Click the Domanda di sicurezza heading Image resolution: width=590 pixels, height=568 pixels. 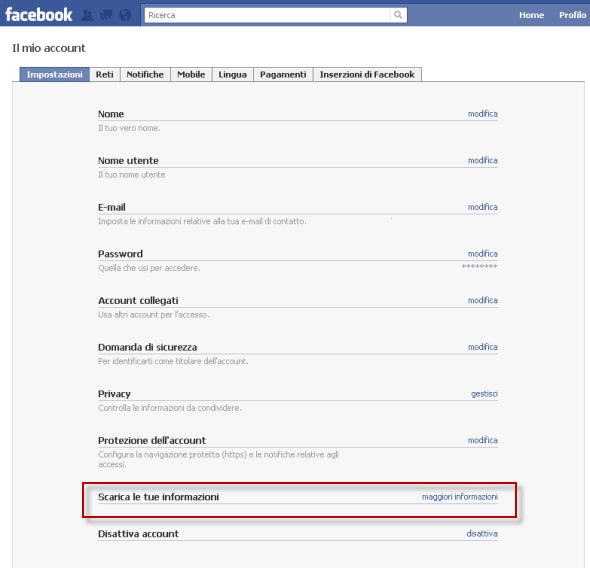pos(148,347)
